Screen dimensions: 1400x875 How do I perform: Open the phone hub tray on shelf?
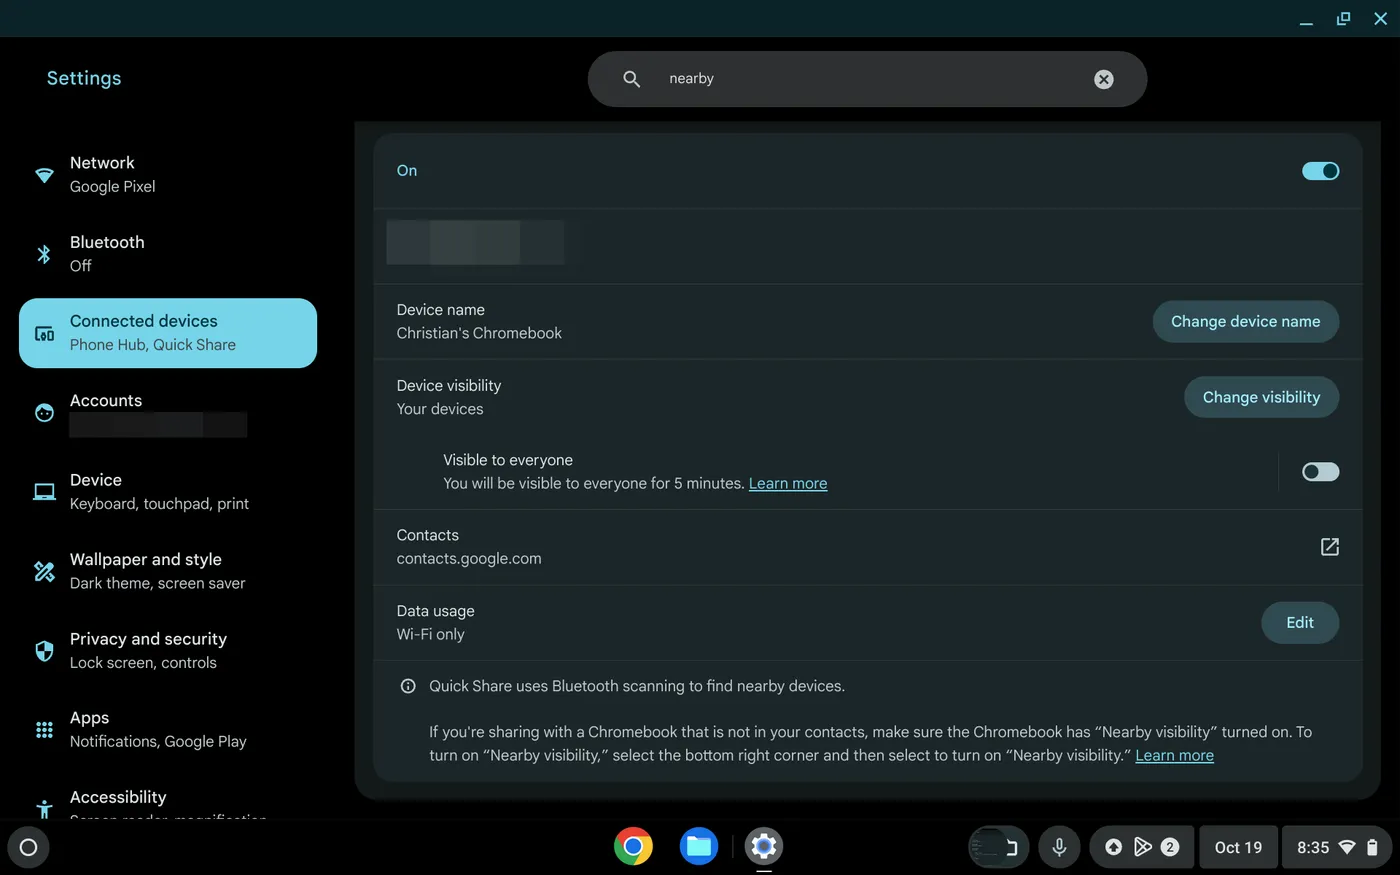pyautogui.click(x=999, y=847)
